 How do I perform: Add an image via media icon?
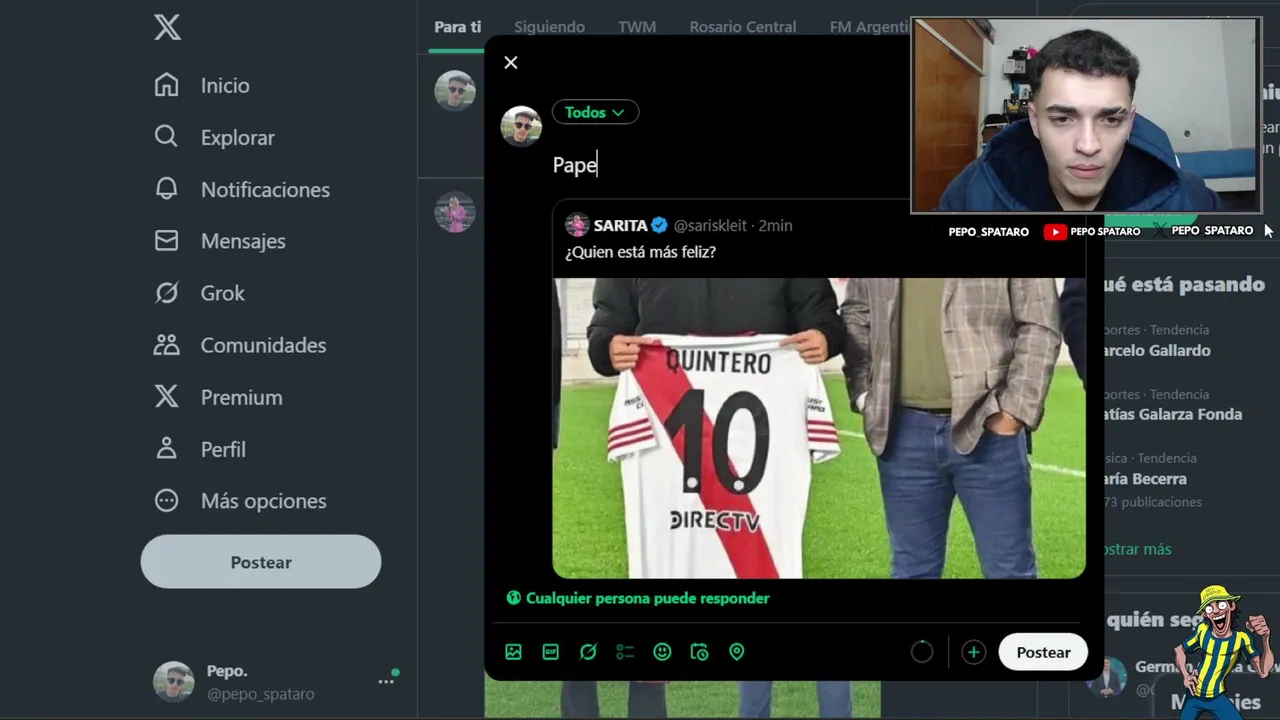click(513, 652)
